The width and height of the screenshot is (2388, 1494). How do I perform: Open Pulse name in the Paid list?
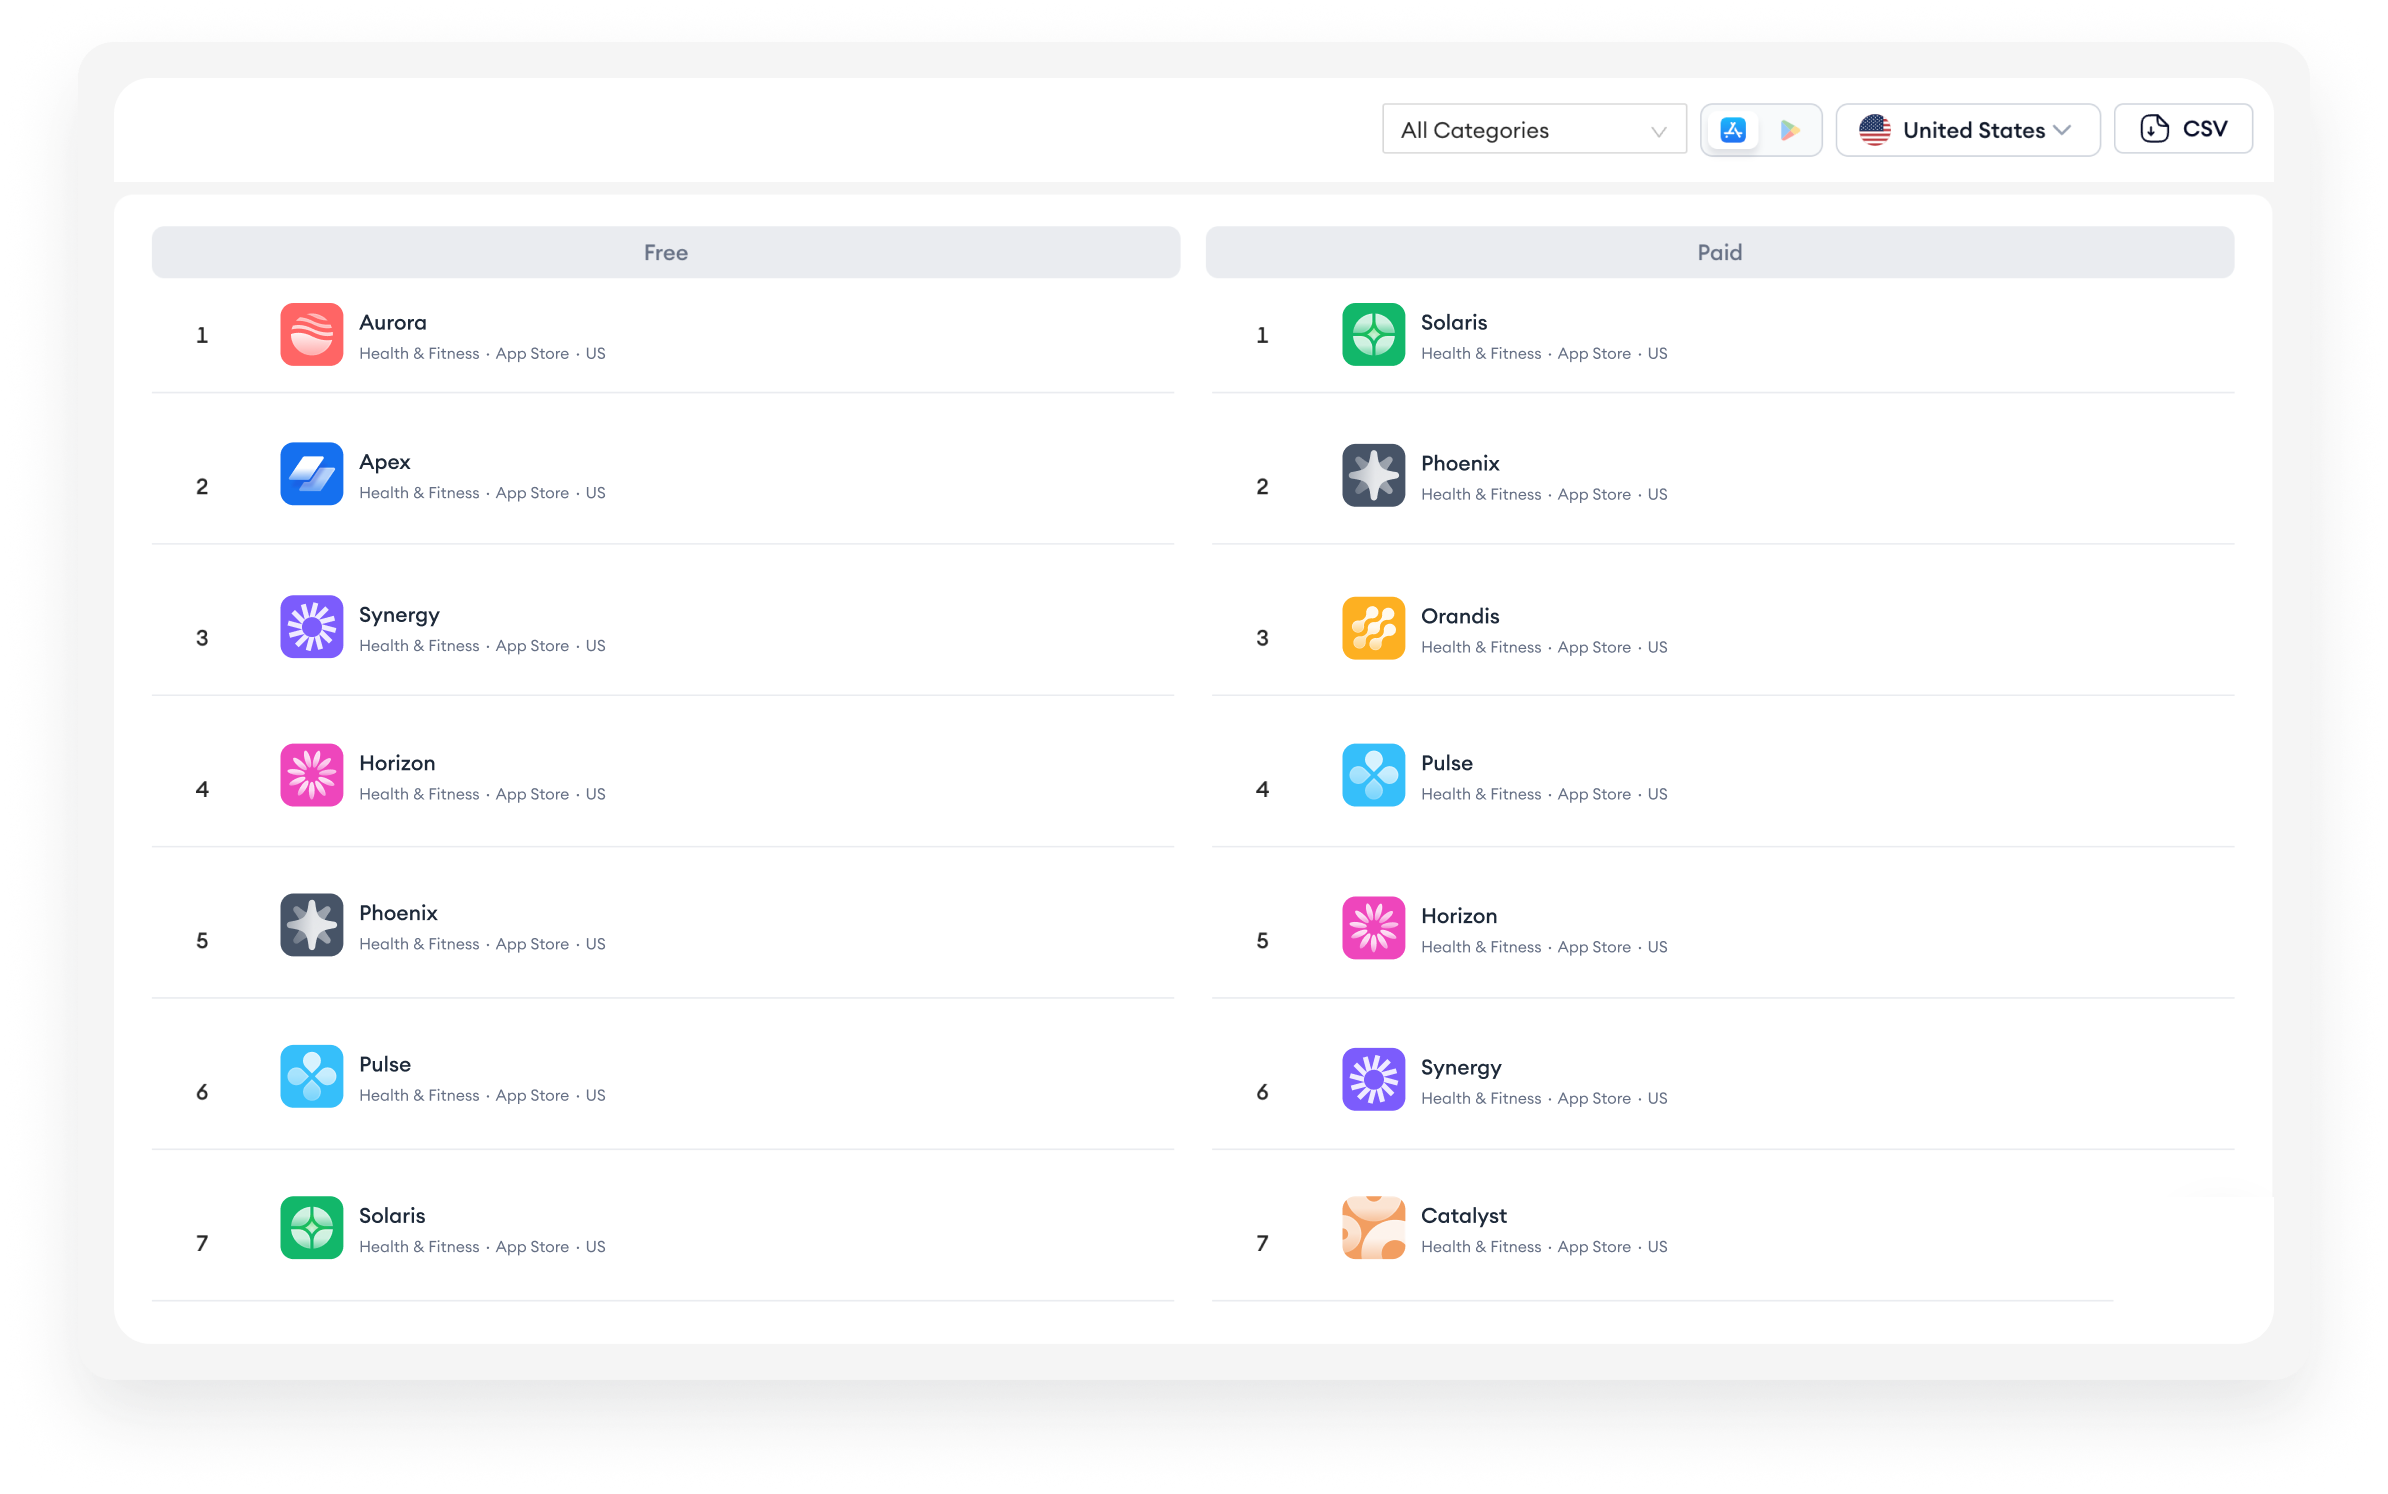coord(1447,763)
